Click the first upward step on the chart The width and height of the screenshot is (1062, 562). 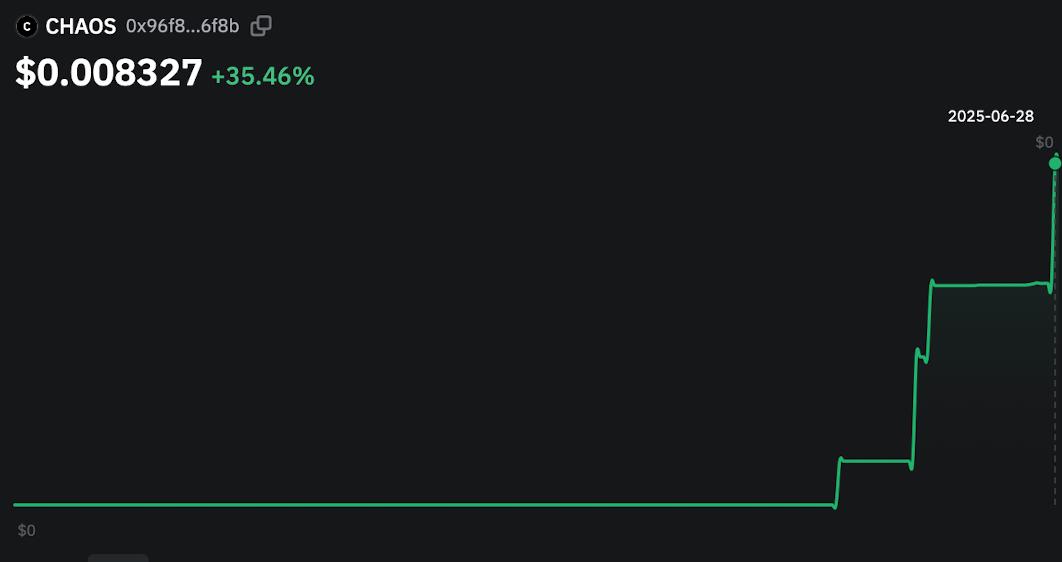pos(838,482)
